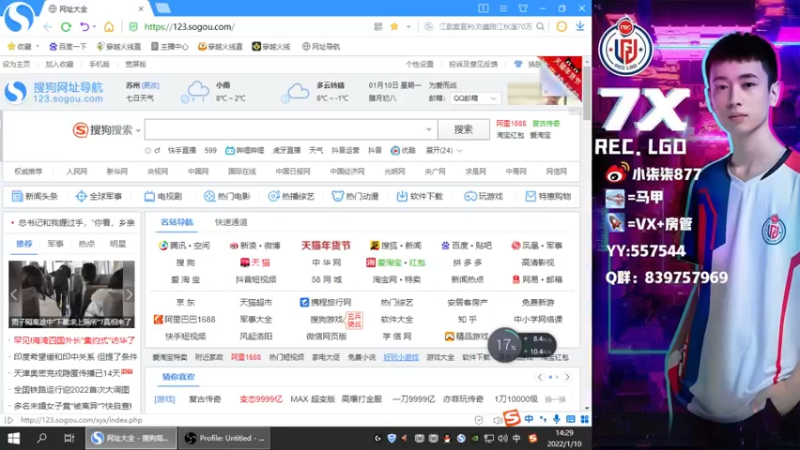Click the 搜索 search button
800x450 pixels.
tap(463, 130)
